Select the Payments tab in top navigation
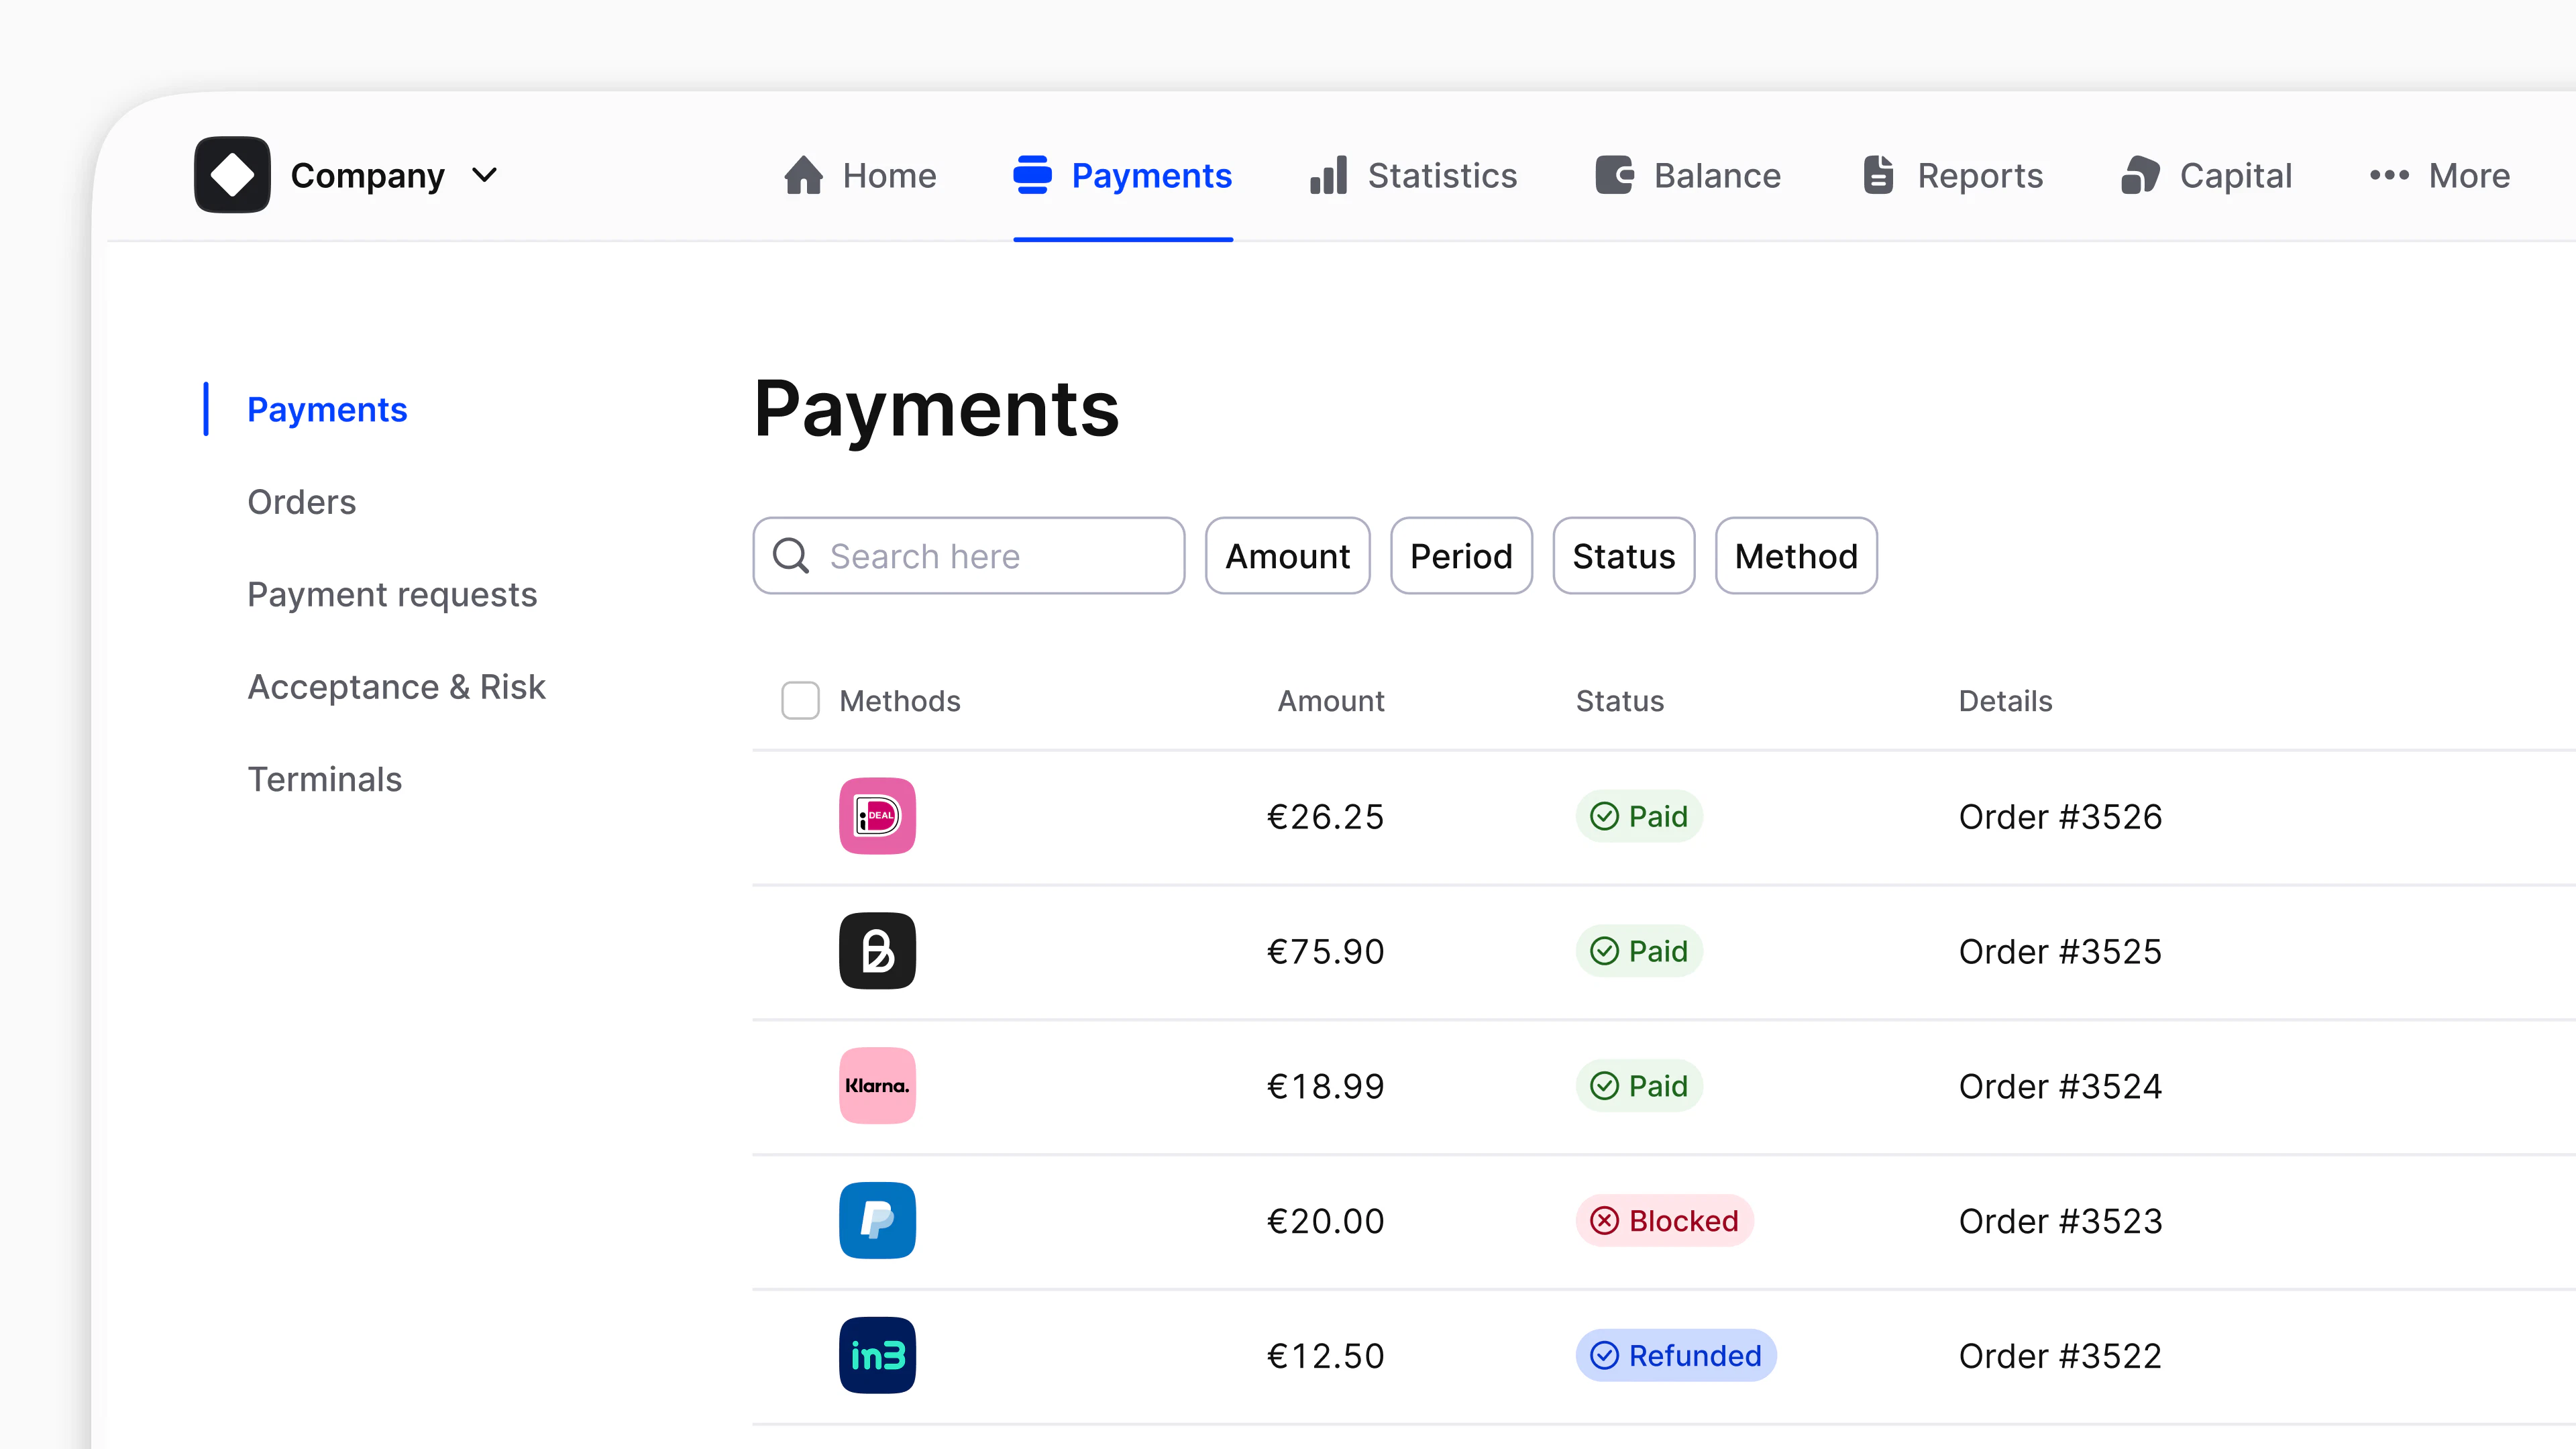 point(1123,175)
